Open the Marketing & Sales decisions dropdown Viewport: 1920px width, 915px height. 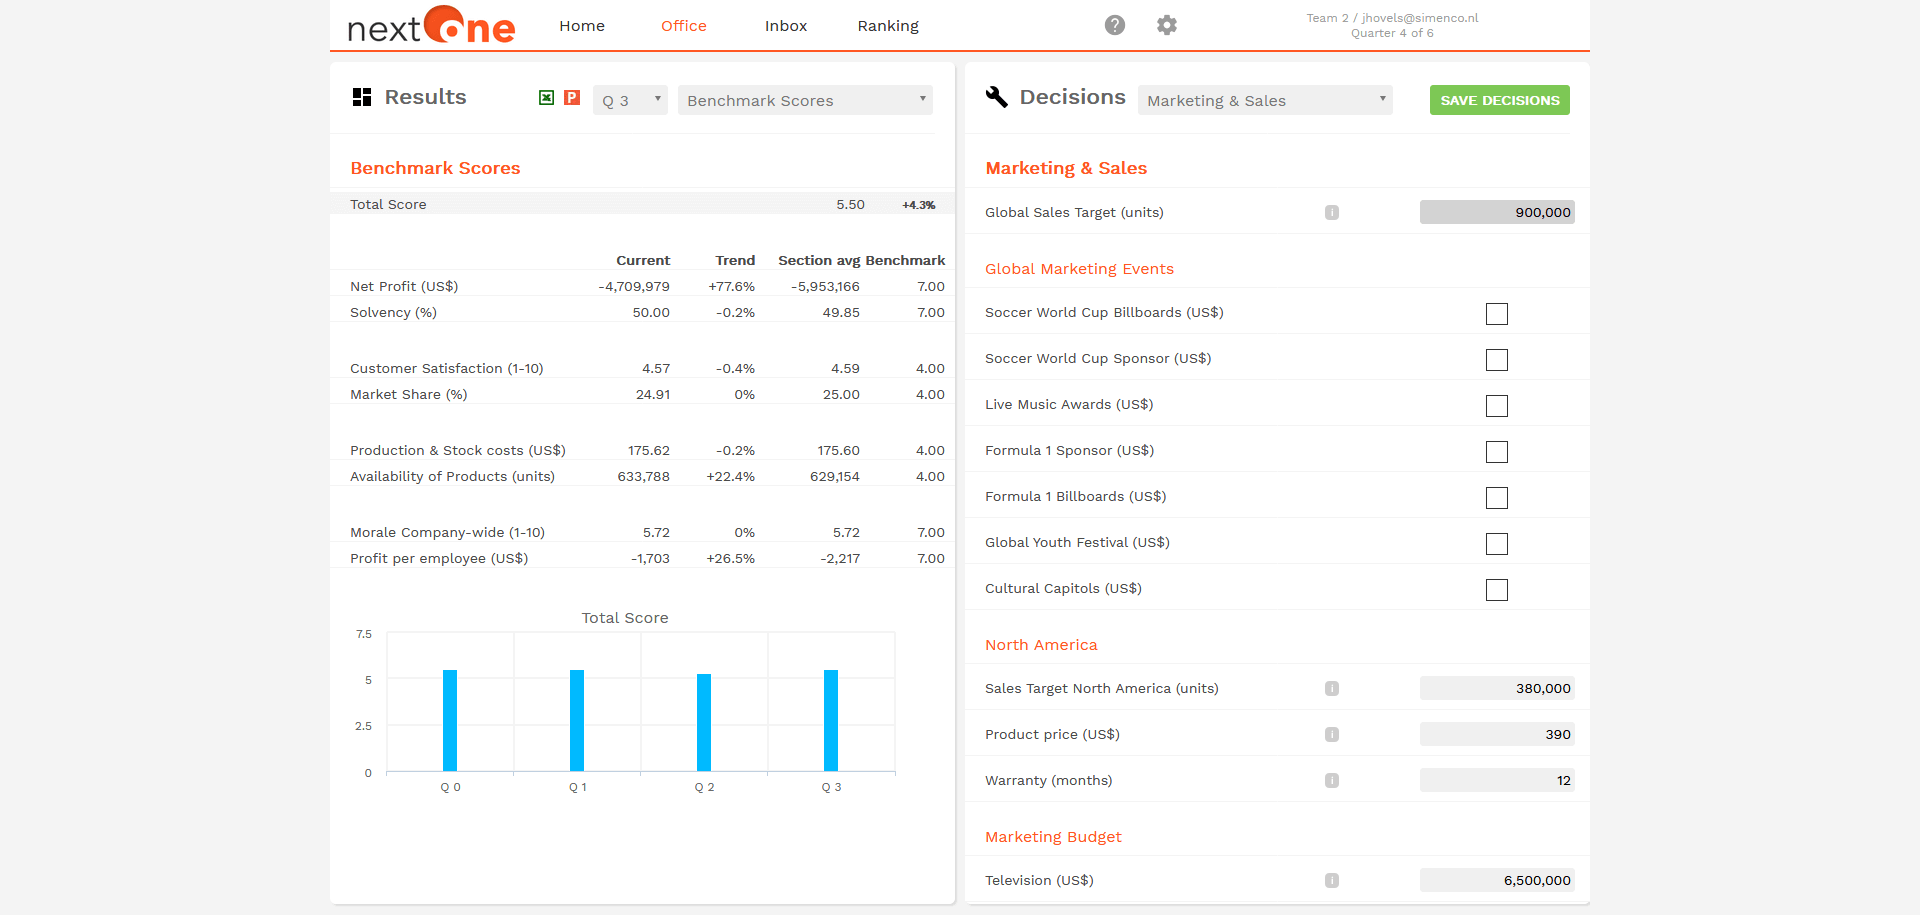click(x=1265, y=100)
